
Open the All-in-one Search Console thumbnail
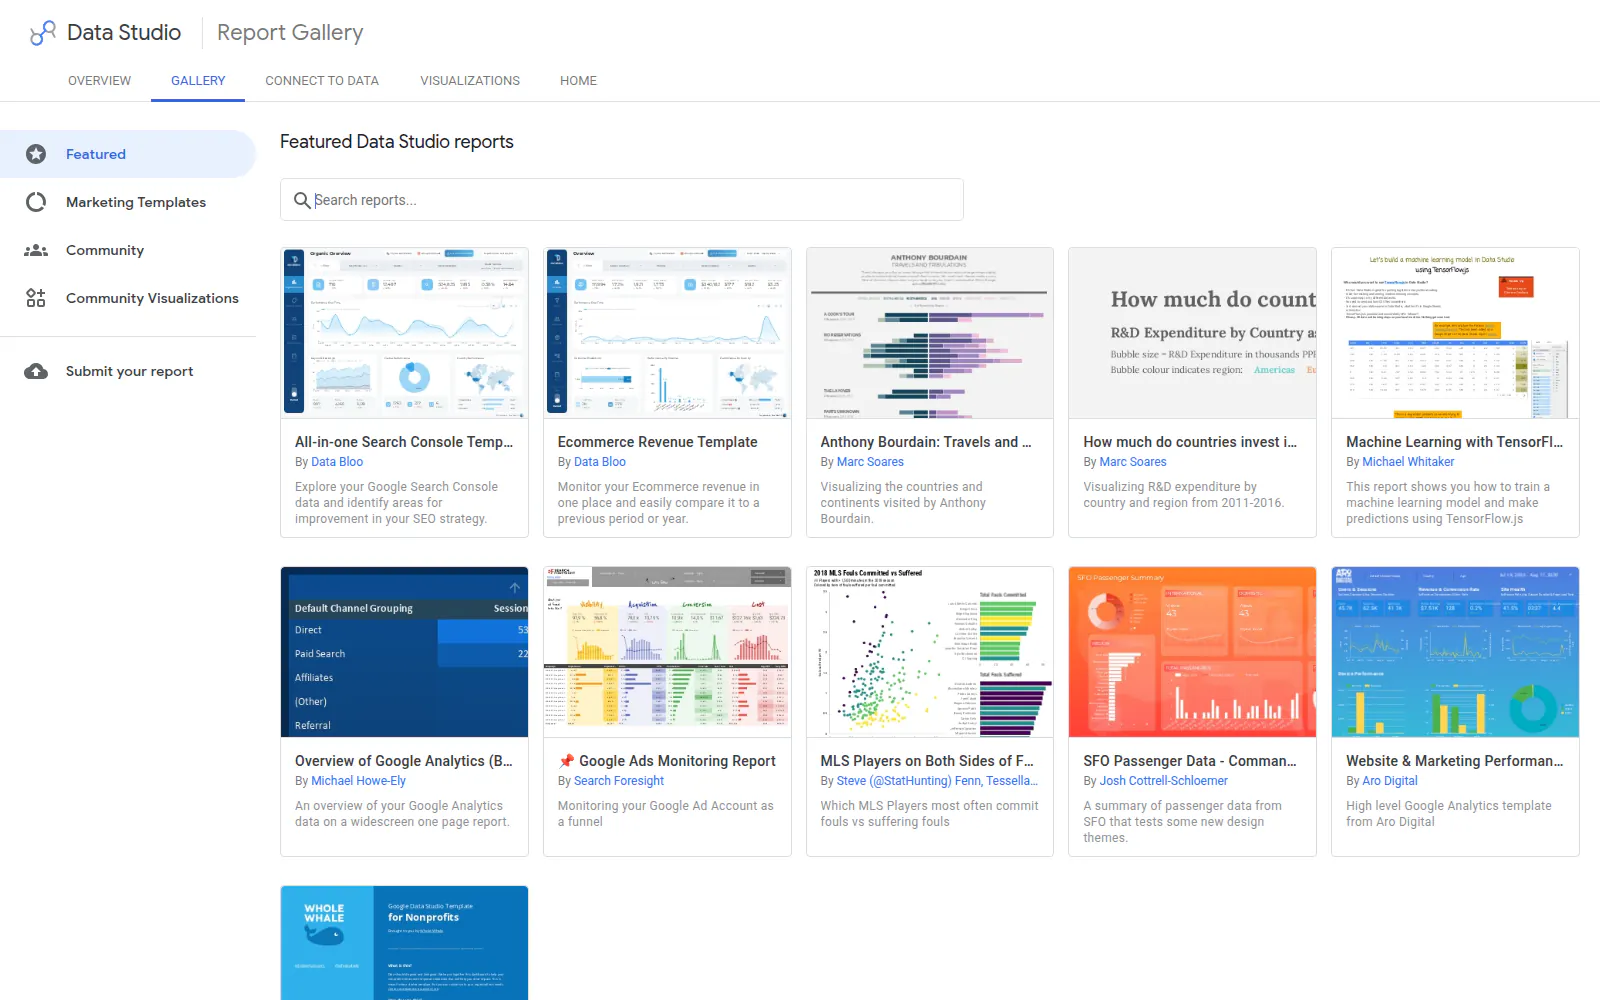pos(404,333)
